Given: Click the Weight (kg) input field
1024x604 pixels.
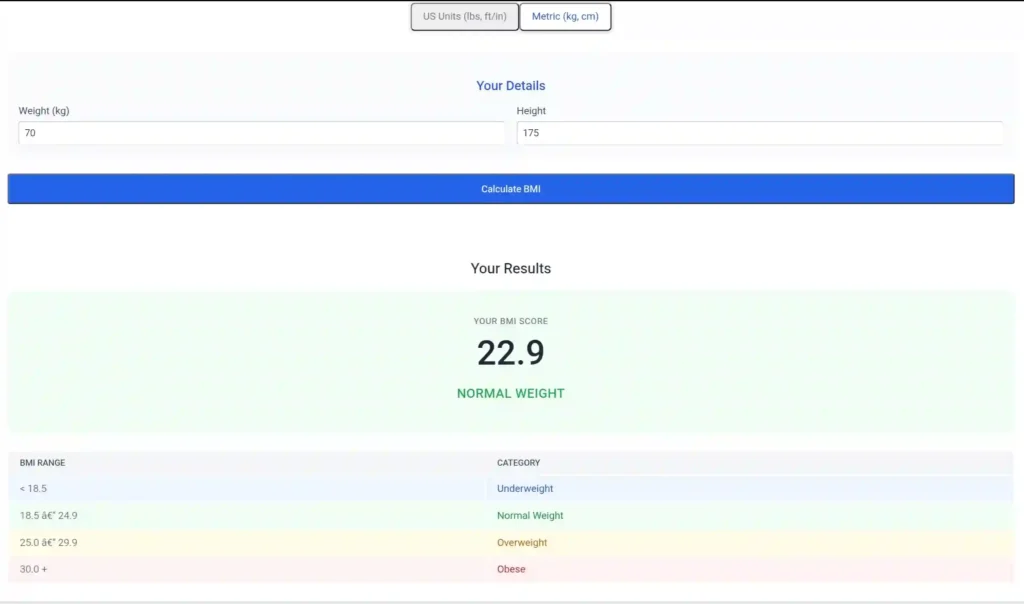Looking at the screenshot, I should (260, 132).
